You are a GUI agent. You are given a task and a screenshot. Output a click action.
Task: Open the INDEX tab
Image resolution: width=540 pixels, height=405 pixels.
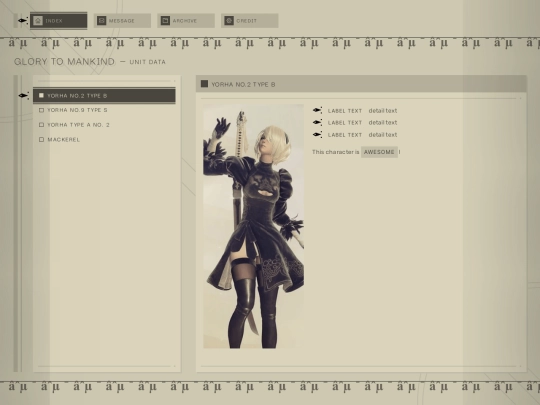click(59, 21)
